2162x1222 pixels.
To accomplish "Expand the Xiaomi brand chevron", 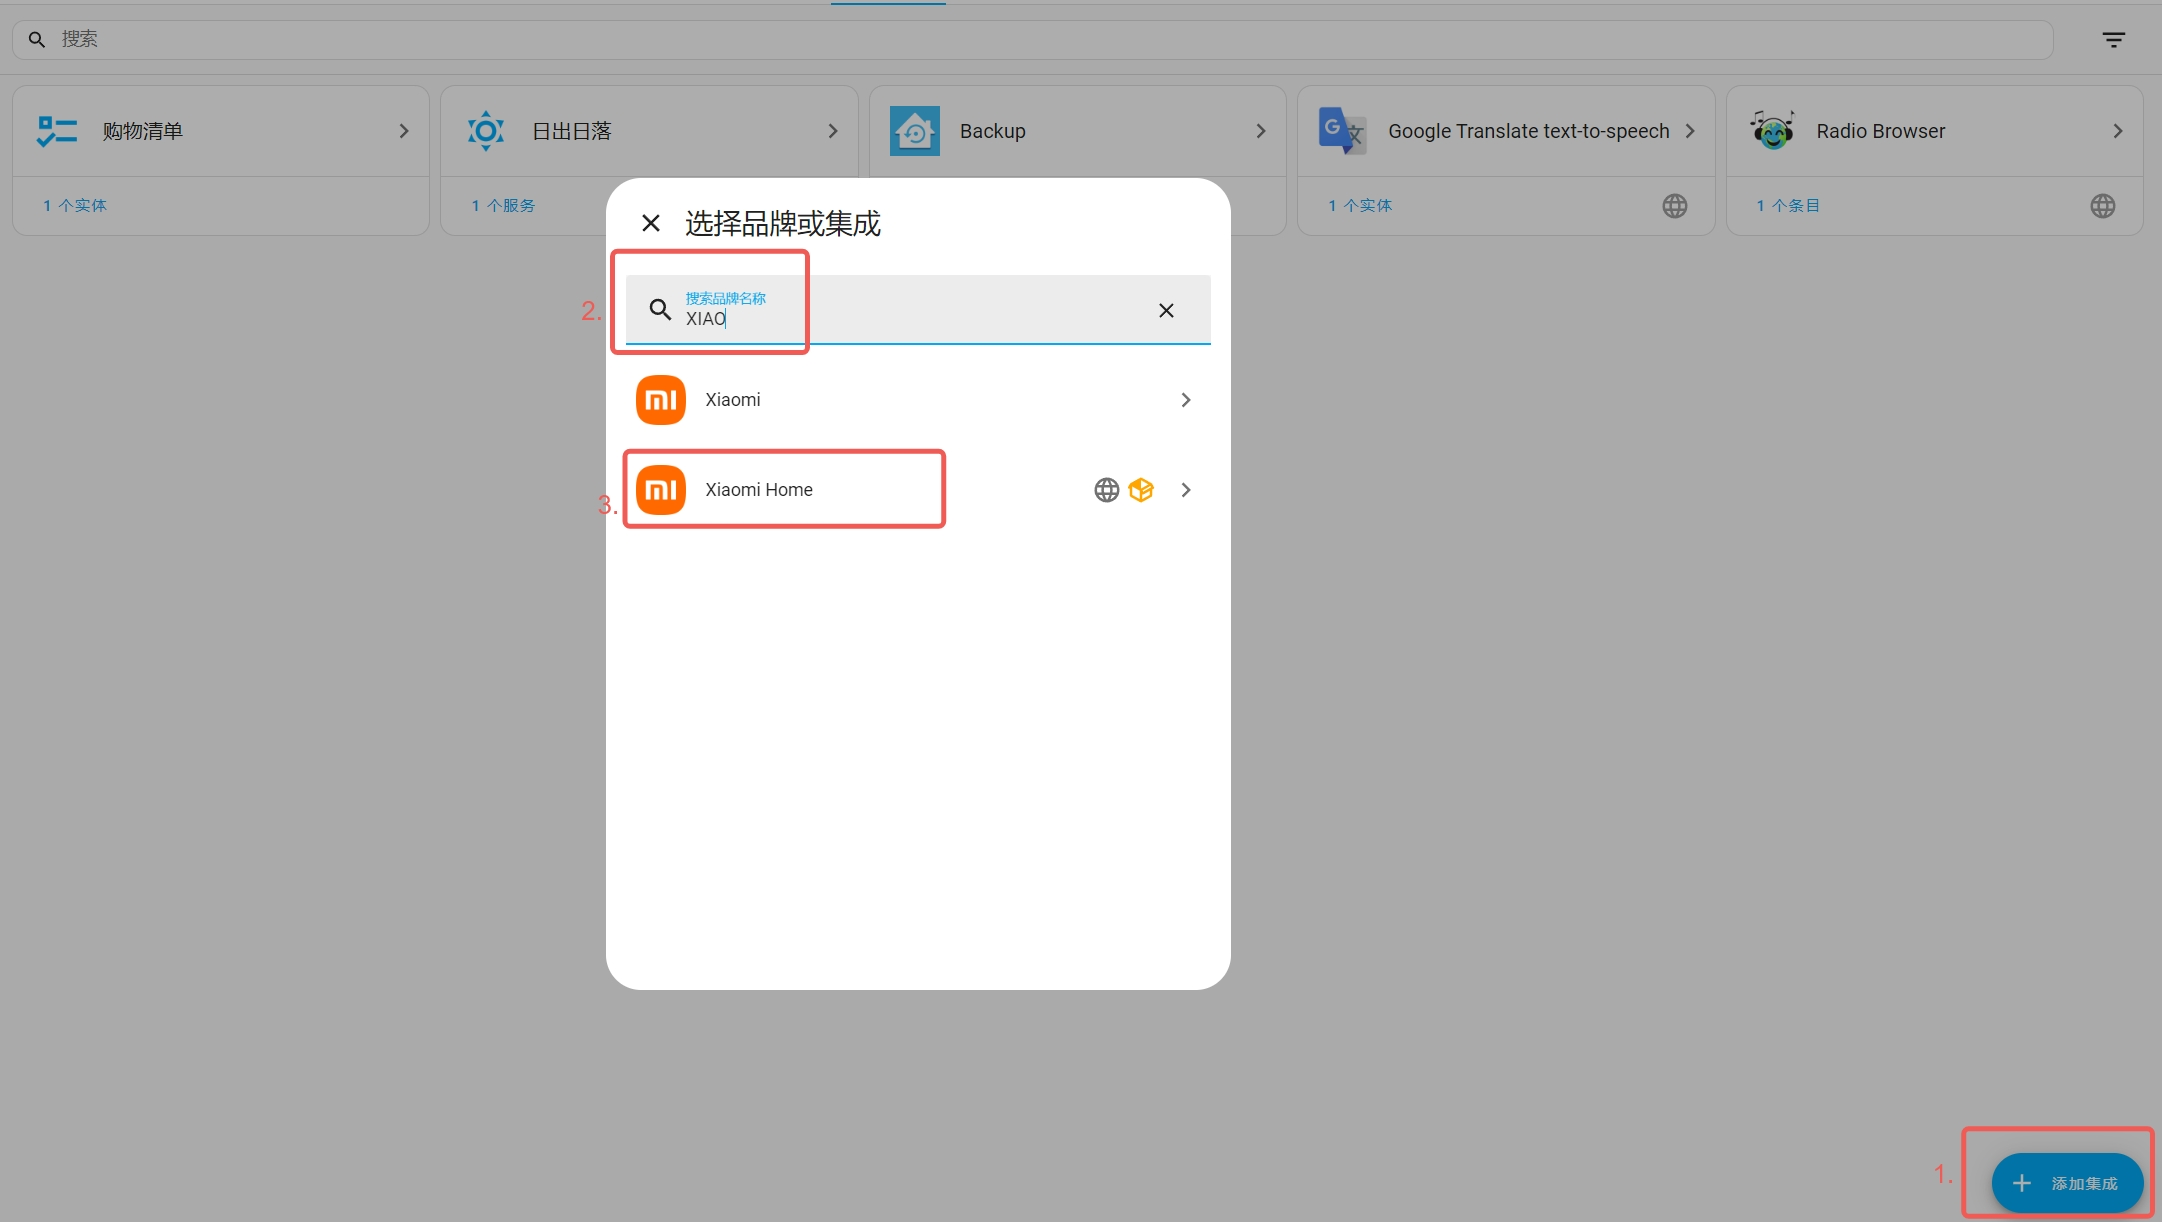I will (x=1186, y=400).
